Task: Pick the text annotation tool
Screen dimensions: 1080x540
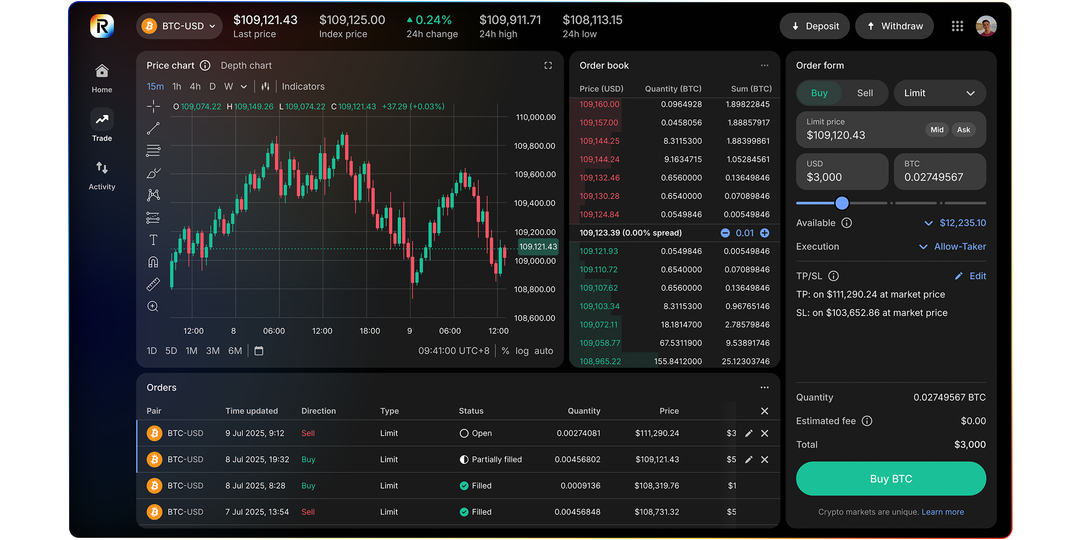Action: [153, 240]
